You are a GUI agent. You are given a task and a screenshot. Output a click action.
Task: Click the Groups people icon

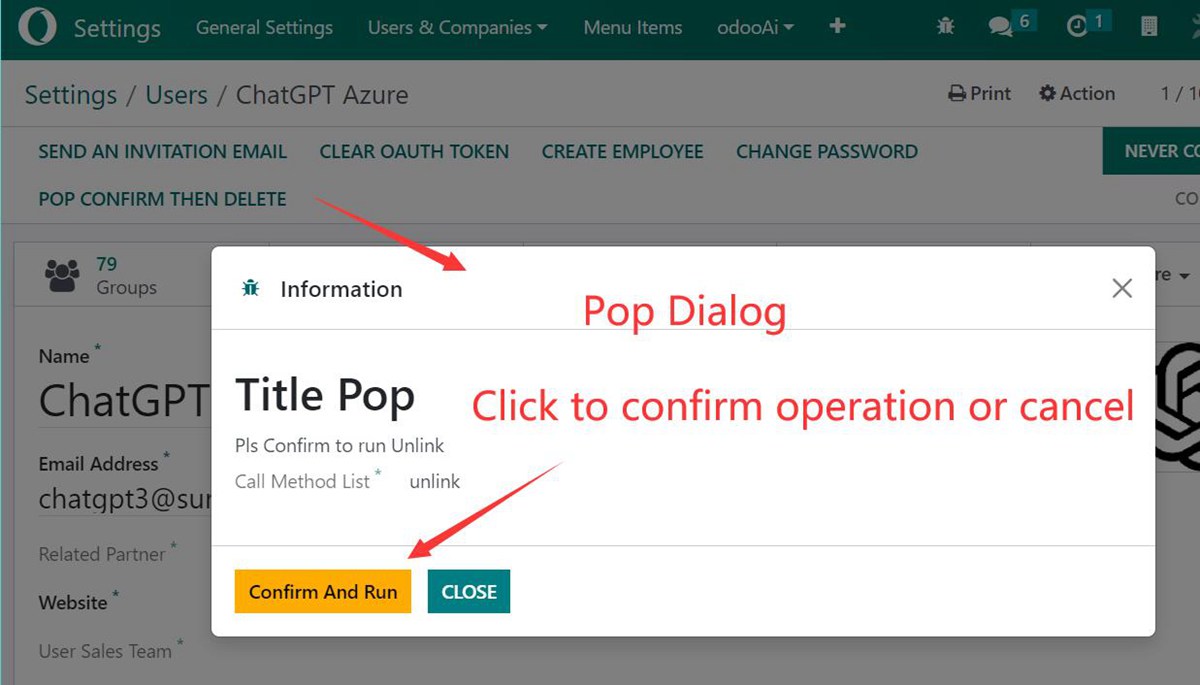[x=62, y=275]
